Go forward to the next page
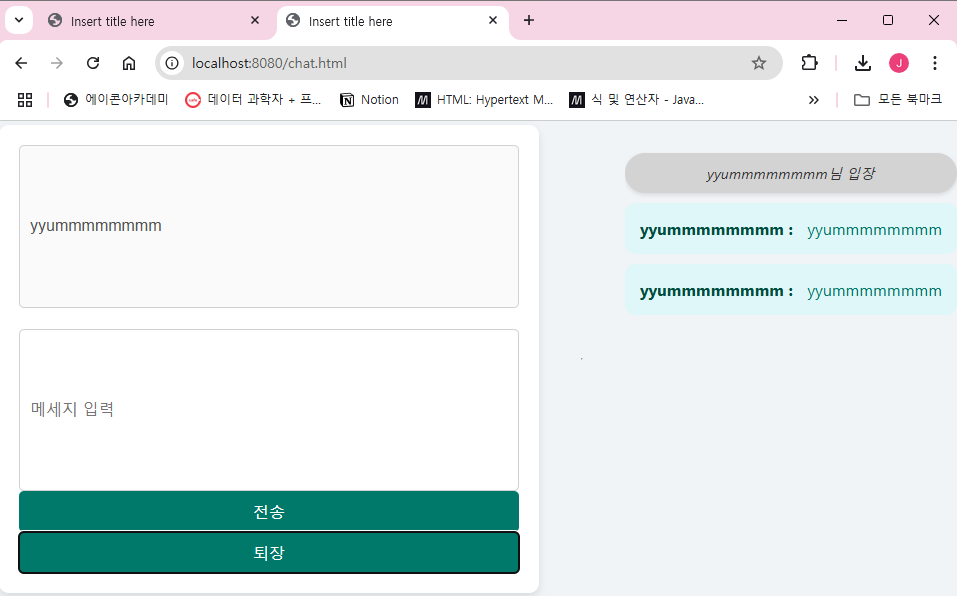 [57, 63]
